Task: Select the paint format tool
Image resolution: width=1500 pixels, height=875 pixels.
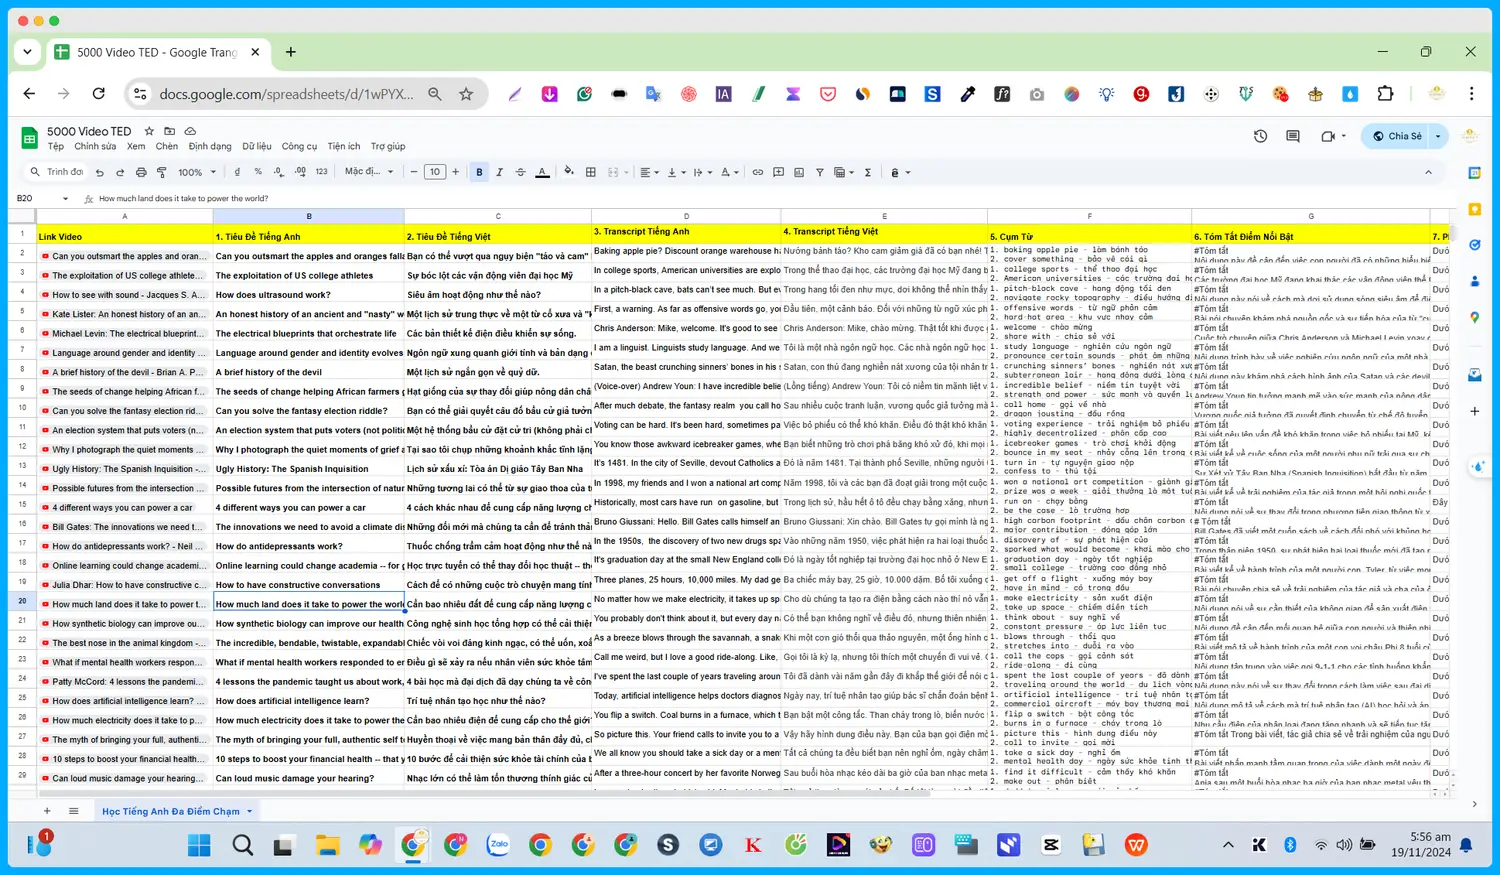Action: point(162,172)
